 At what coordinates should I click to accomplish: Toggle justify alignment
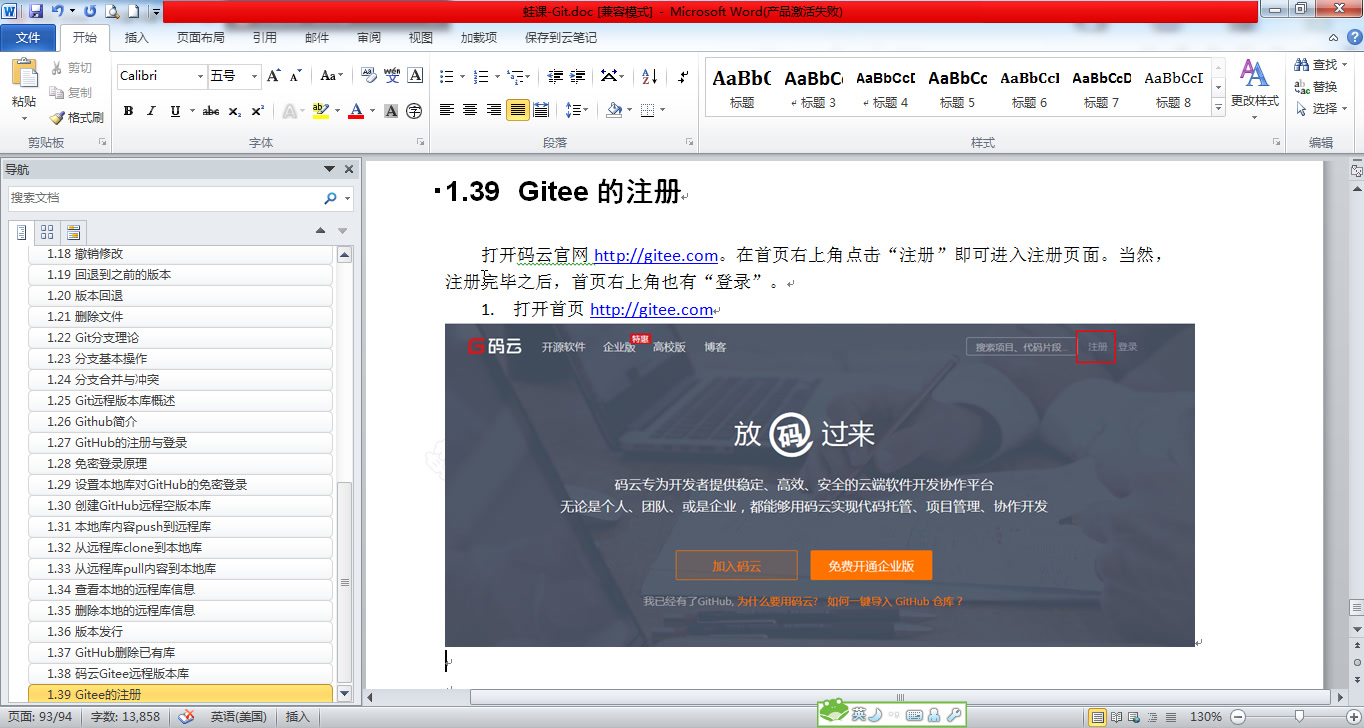517,110
